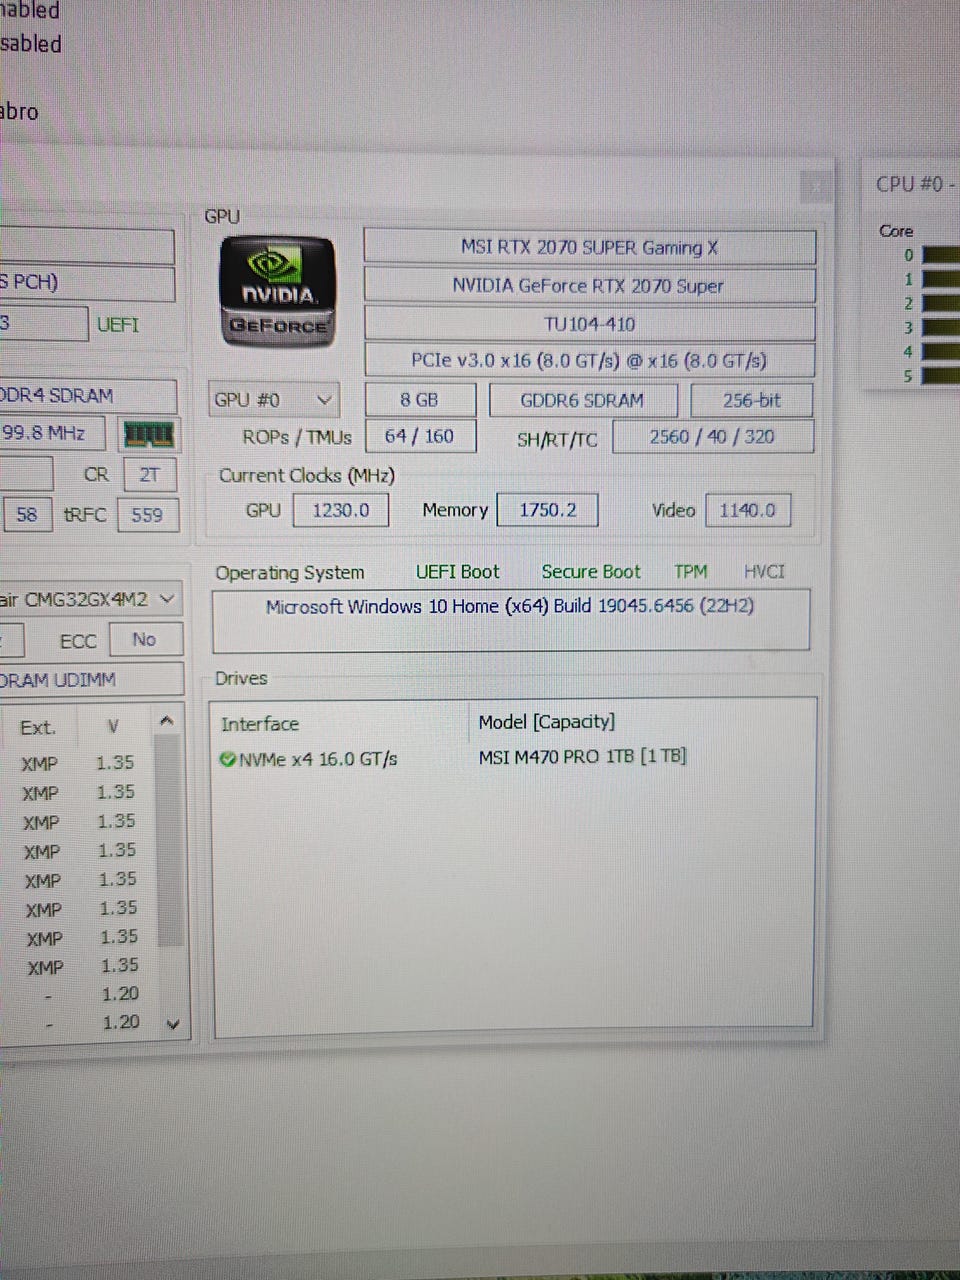
Task: Click the ECC No value field
Action: pos(144,639)
